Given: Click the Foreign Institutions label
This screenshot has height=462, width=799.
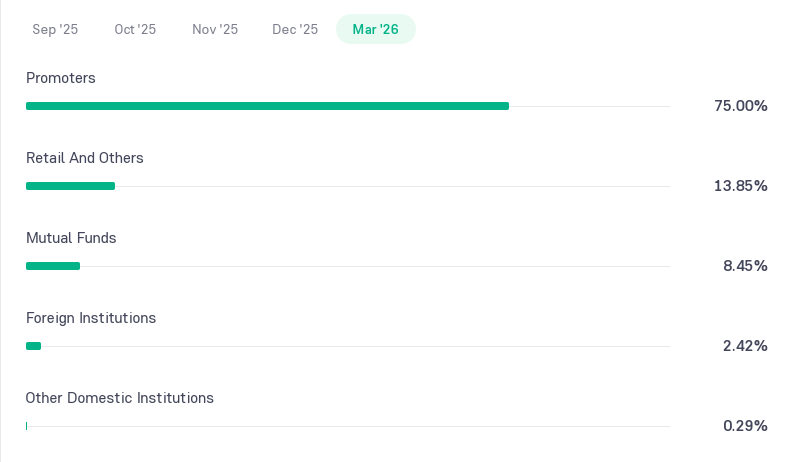Looking at the screenshot, I should coord(91,318).
